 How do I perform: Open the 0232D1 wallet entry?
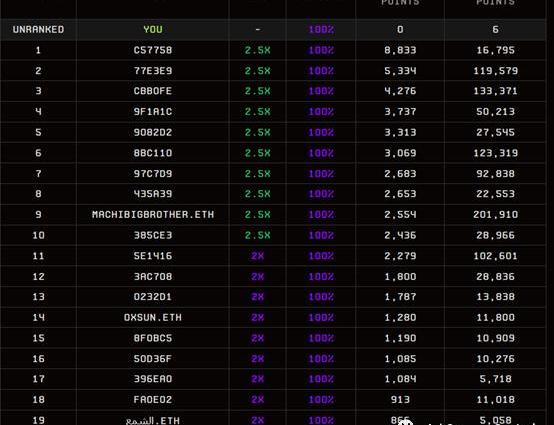pos(153,297)
